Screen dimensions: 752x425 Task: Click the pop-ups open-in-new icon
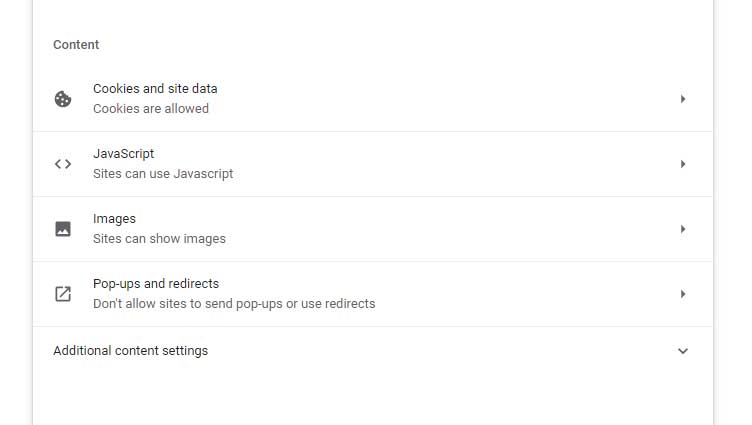63,294
